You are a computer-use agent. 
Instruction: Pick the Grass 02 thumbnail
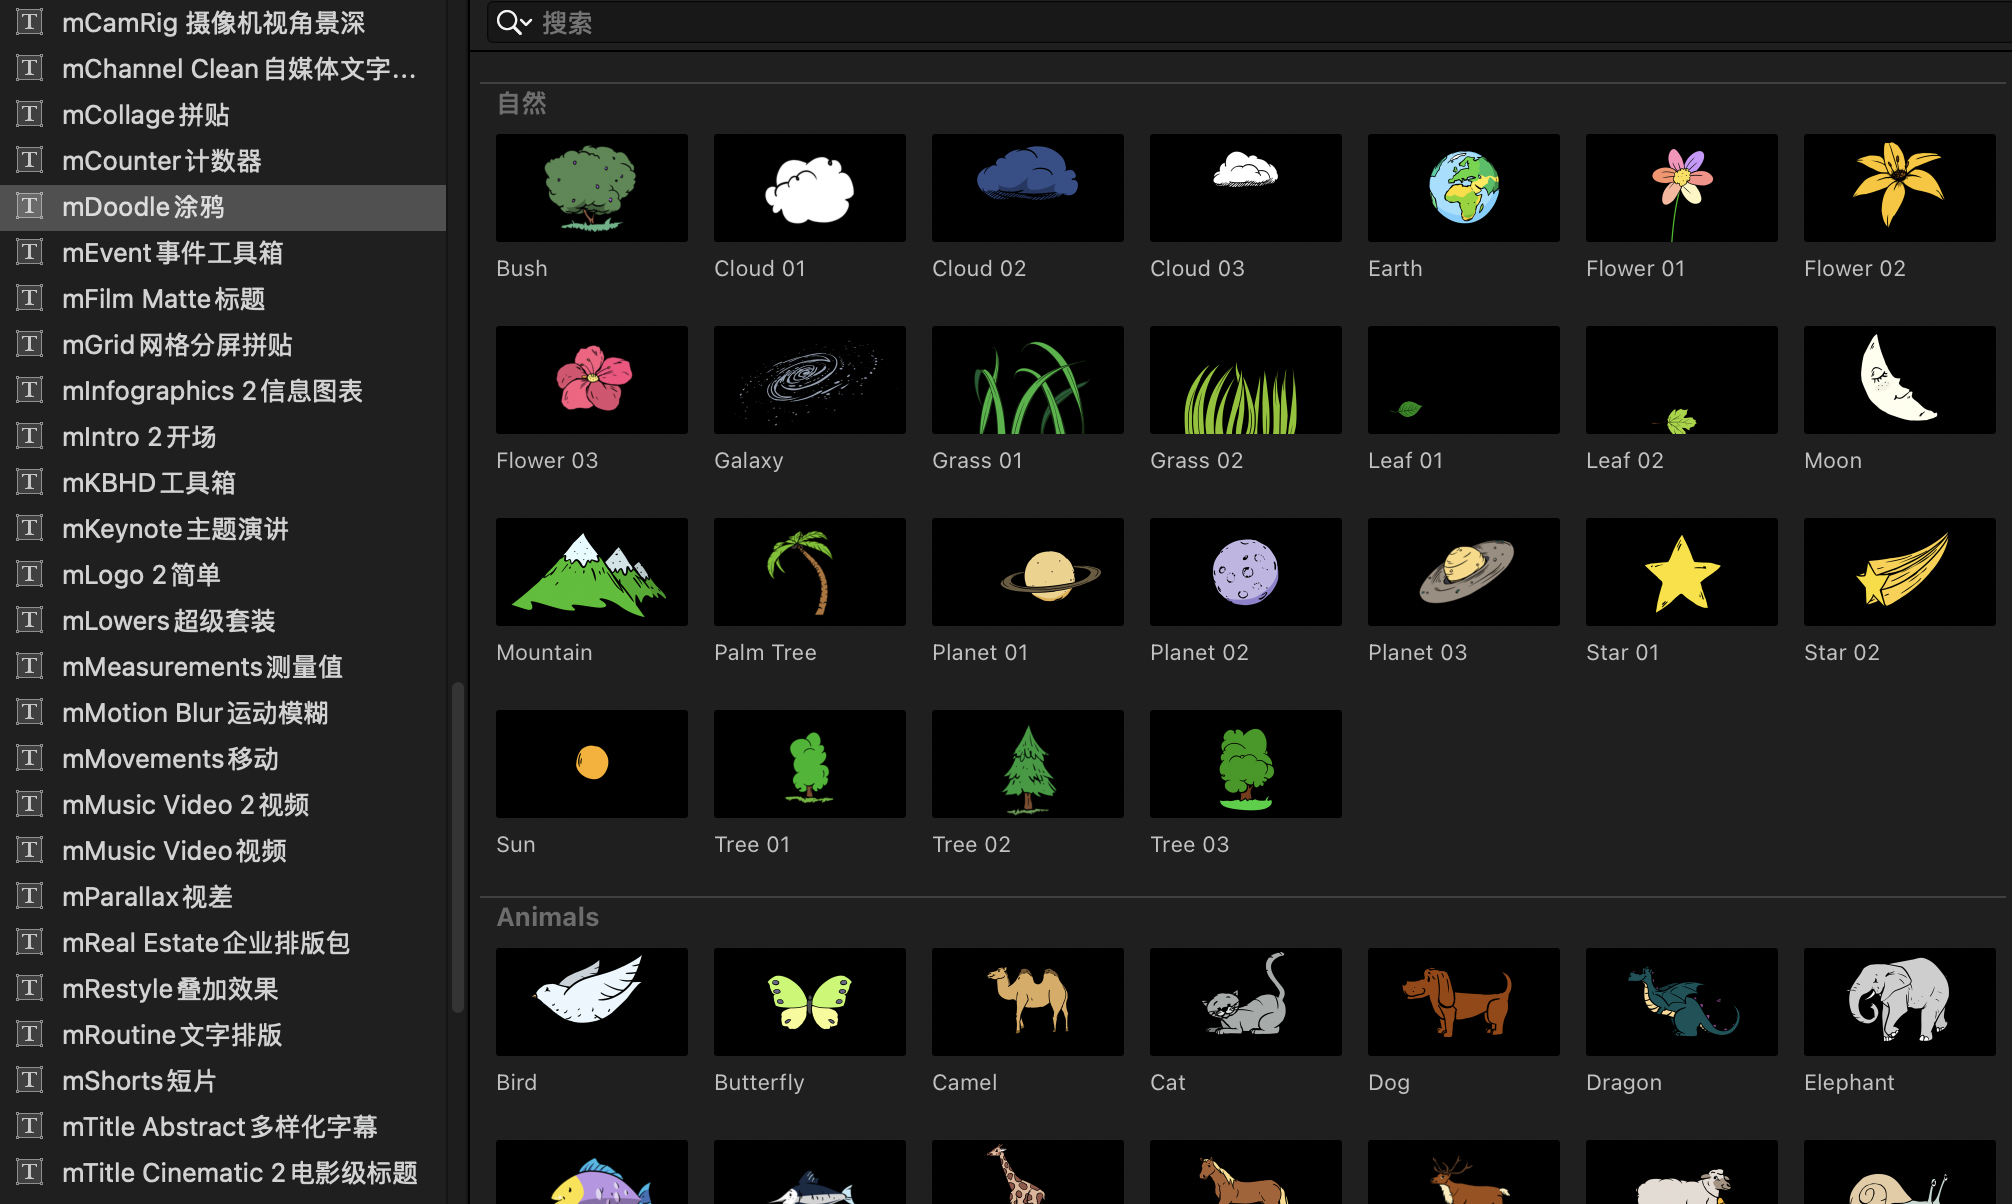(1246, 380)
